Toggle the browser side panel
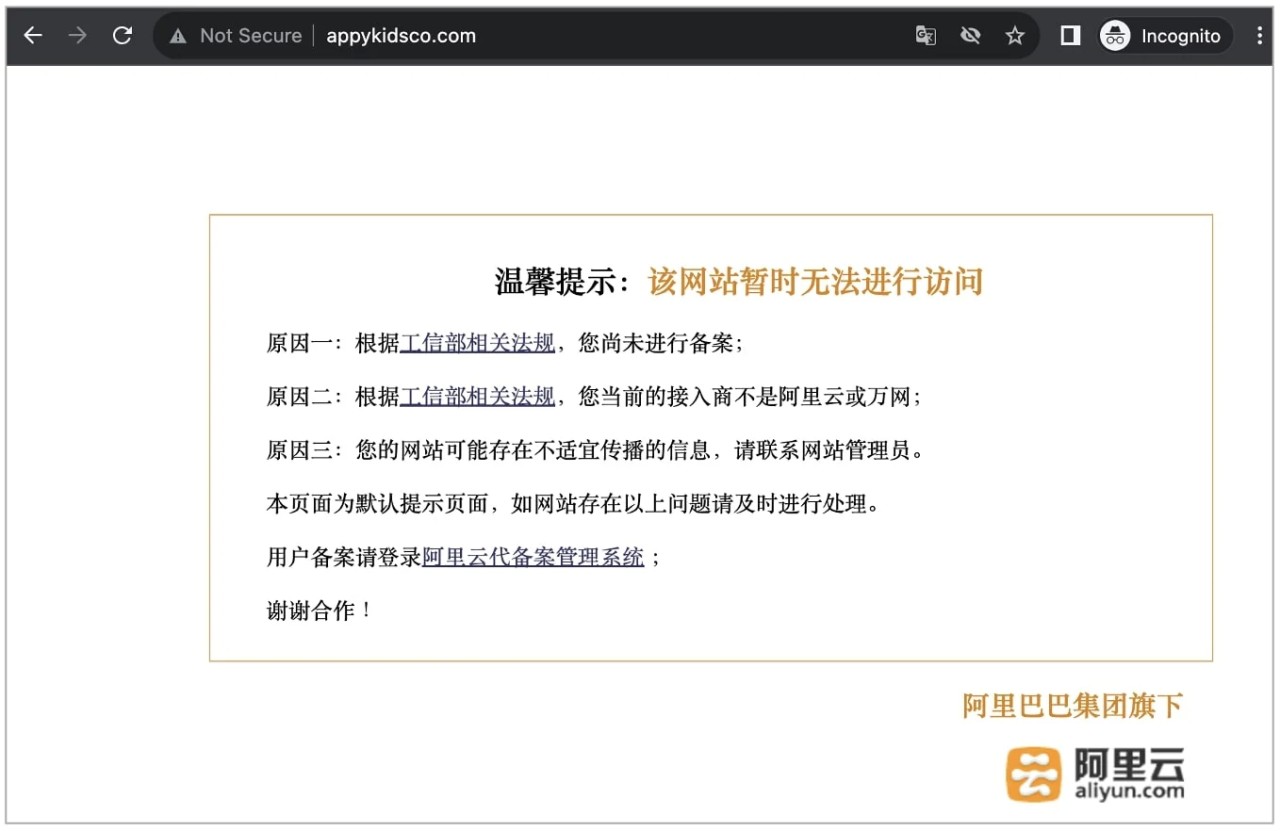 point(1070,36)
